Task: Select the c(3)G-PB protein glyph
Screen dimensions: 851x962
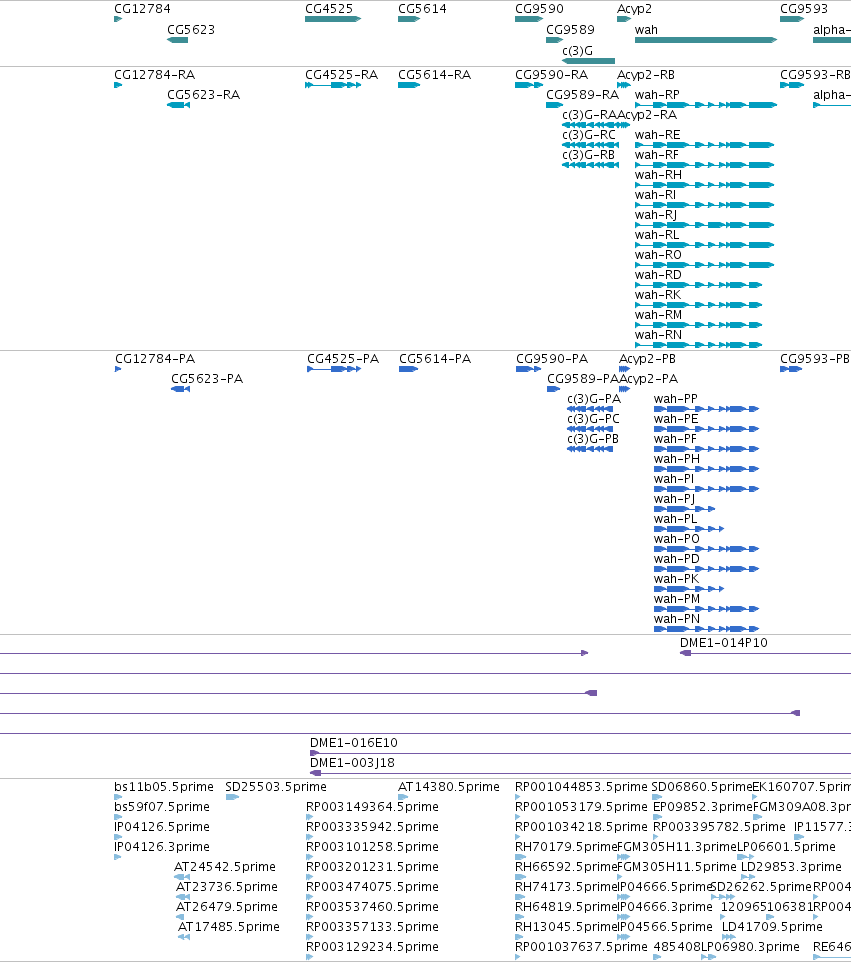Action: 590,448
